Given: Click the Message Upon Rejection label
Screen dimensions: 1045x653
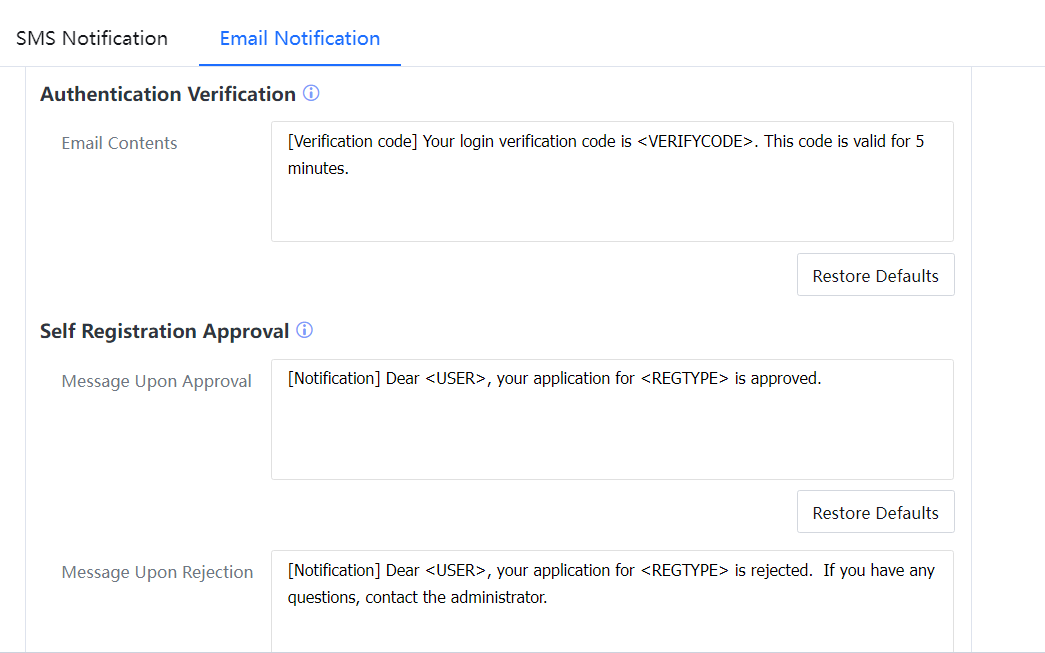Looking at the screenshot, I should pyautogui.click(x=157, y=572).
